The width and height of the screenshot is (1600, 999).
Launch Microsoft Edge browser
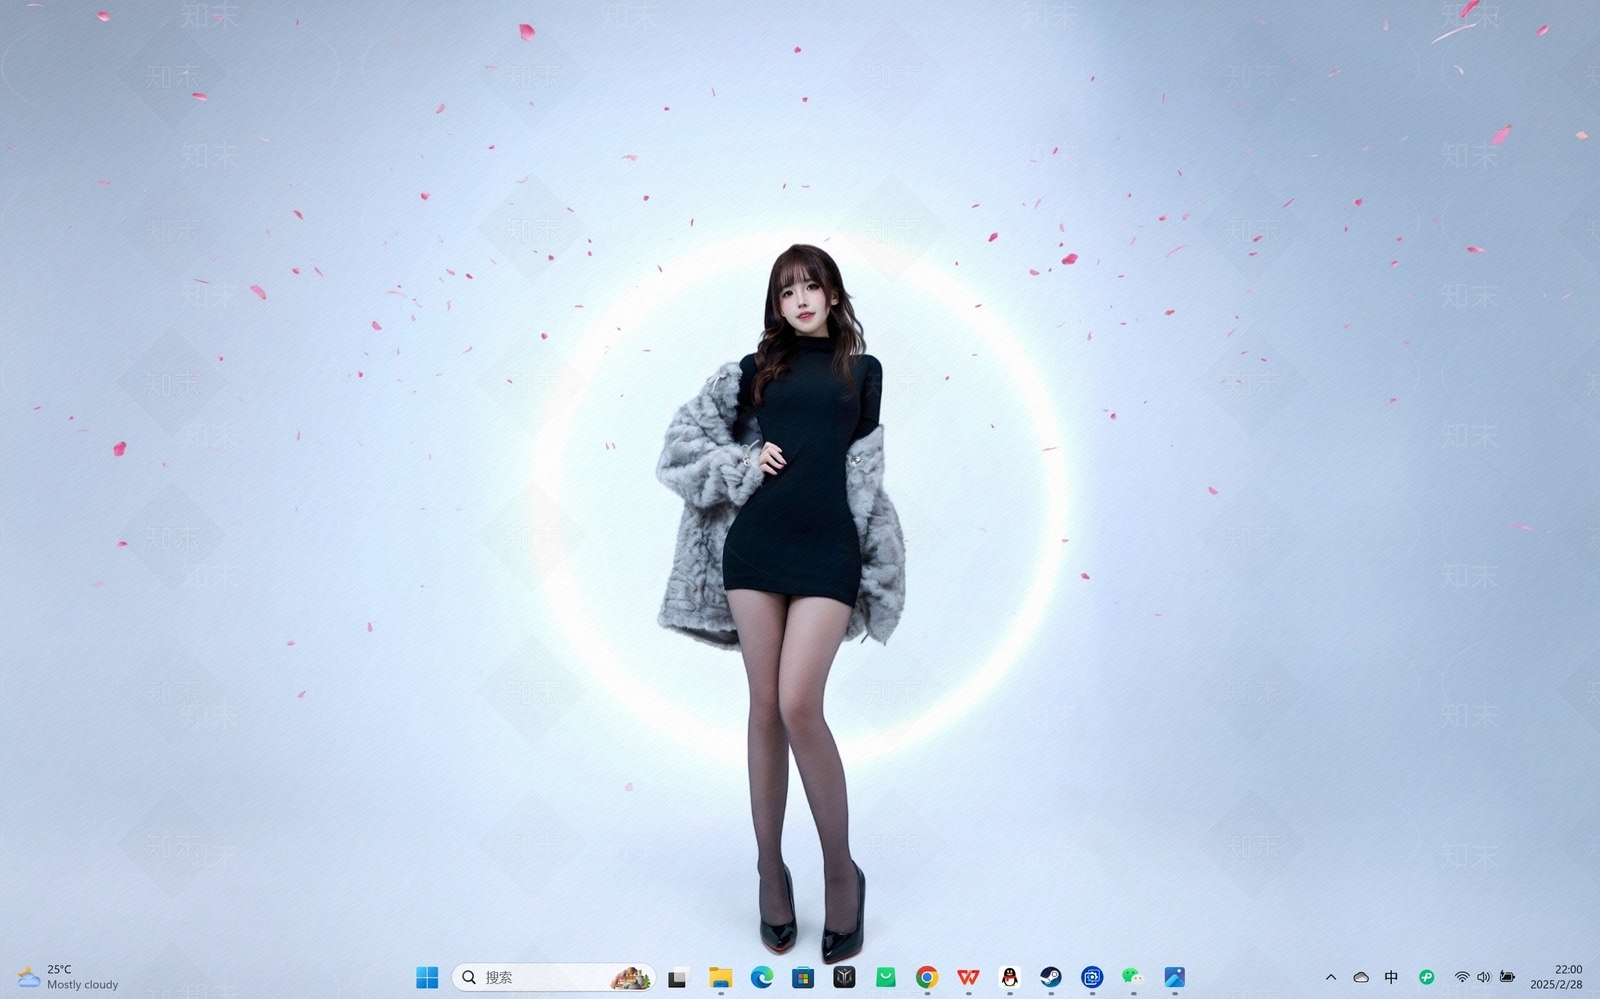click(x=762, y=977)
